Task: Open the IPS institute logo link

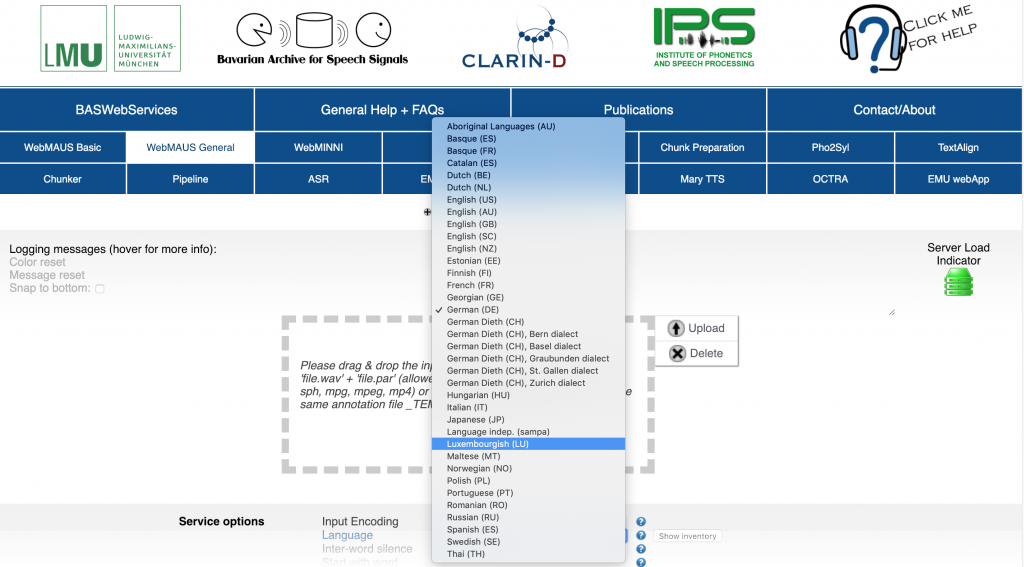Action: 704,38
